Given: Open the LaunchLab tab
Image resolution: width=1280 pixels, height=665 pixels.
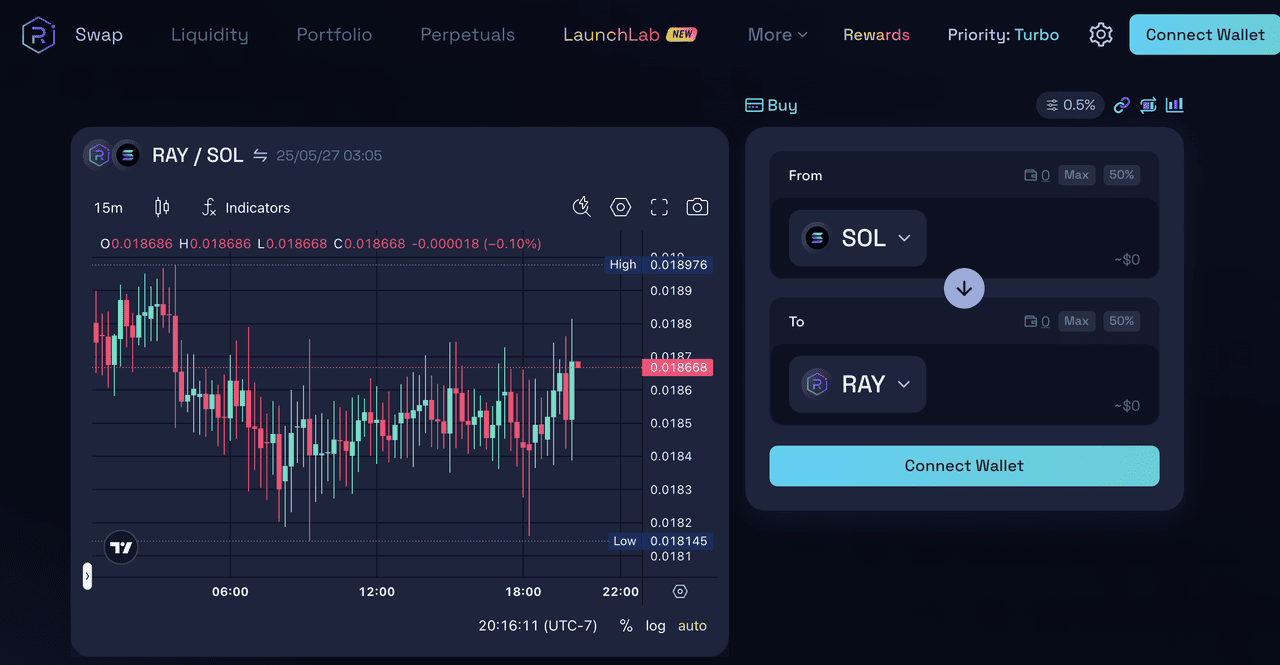Looking at the screenshot, I should 630,35.
